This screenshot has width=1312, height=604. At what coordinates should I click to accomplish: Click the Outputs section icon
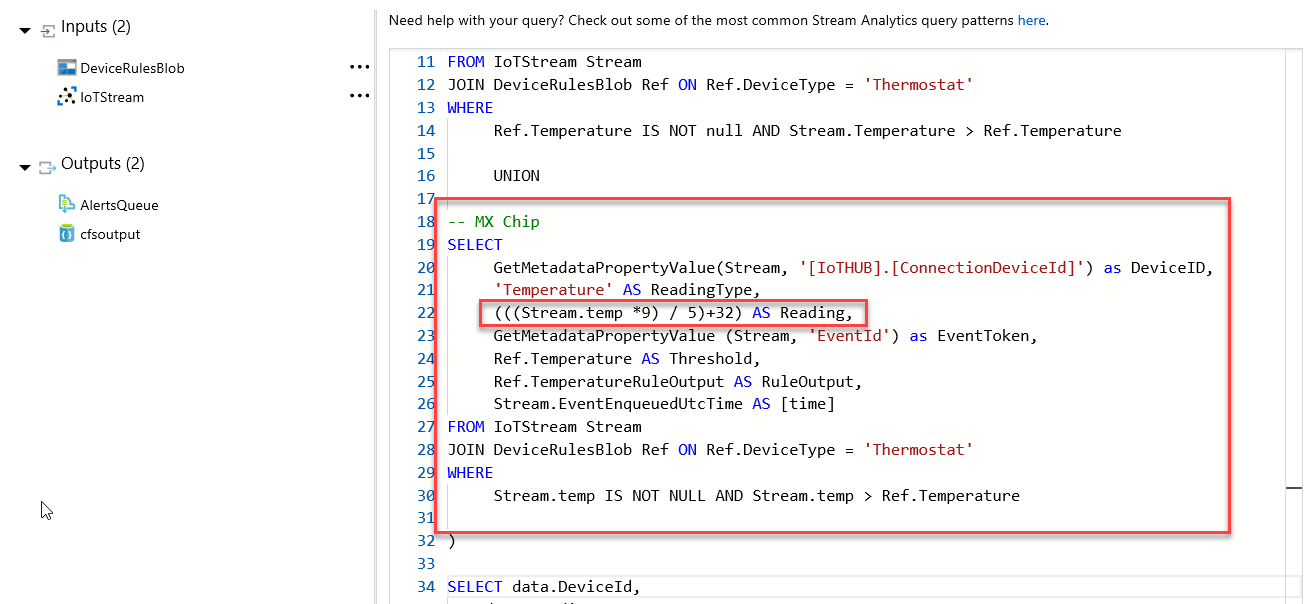[47, 168]
